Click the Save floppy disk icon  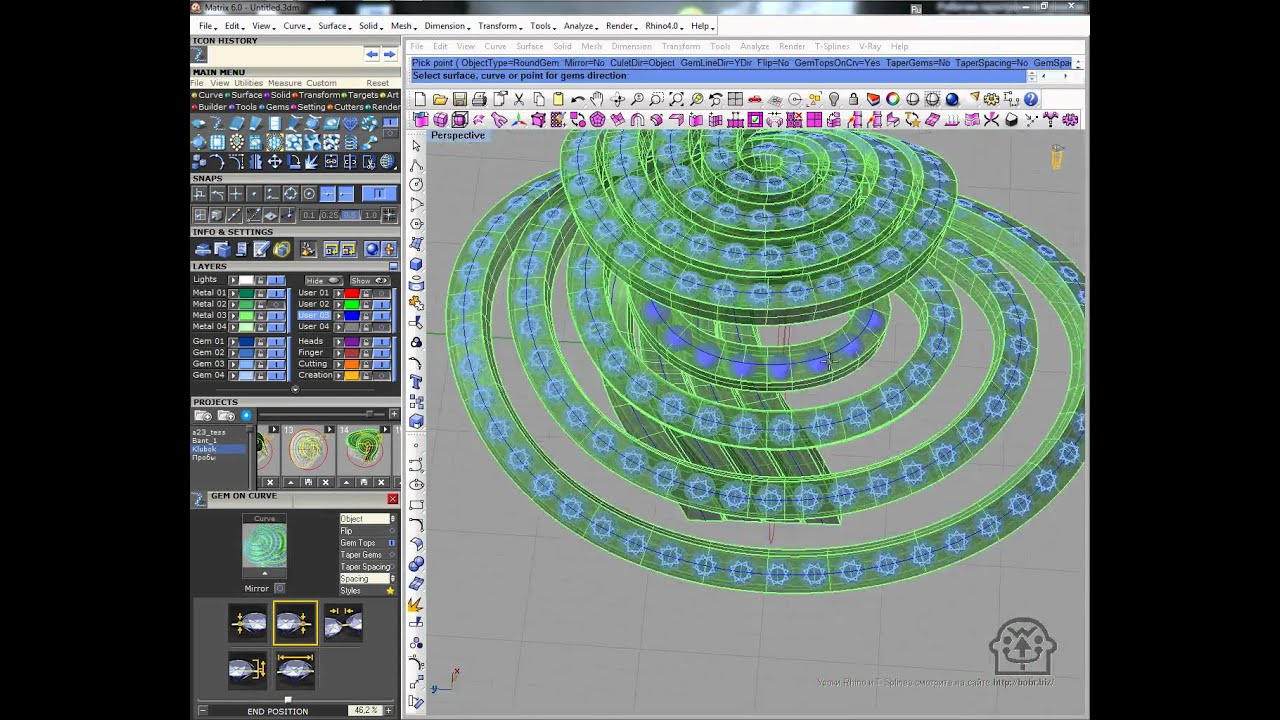[x=460, y=99]
